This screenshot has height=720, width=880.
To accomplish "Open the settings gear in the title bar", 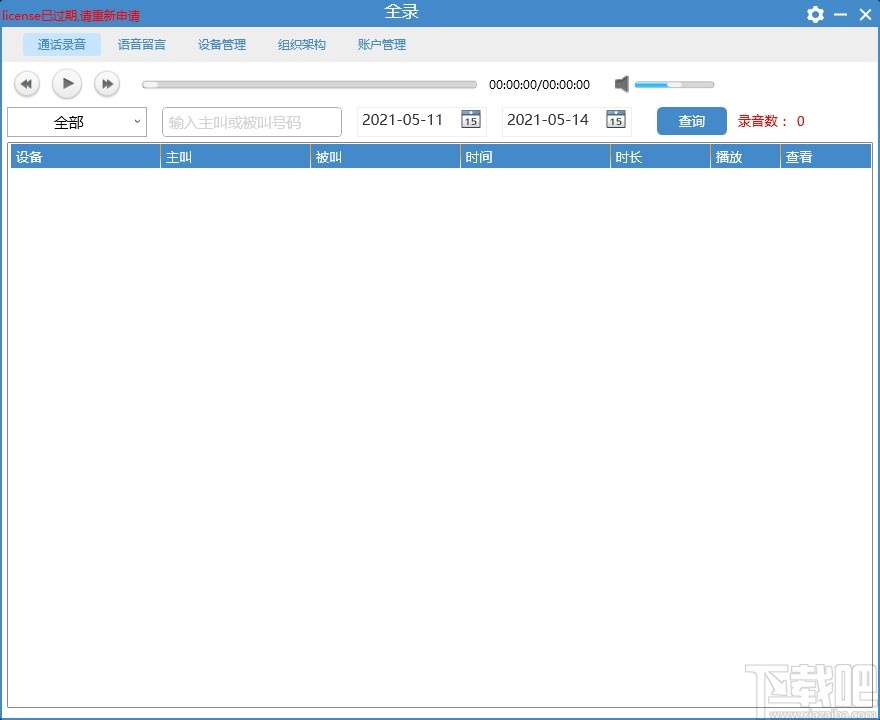I will click(x=815, y=14).
